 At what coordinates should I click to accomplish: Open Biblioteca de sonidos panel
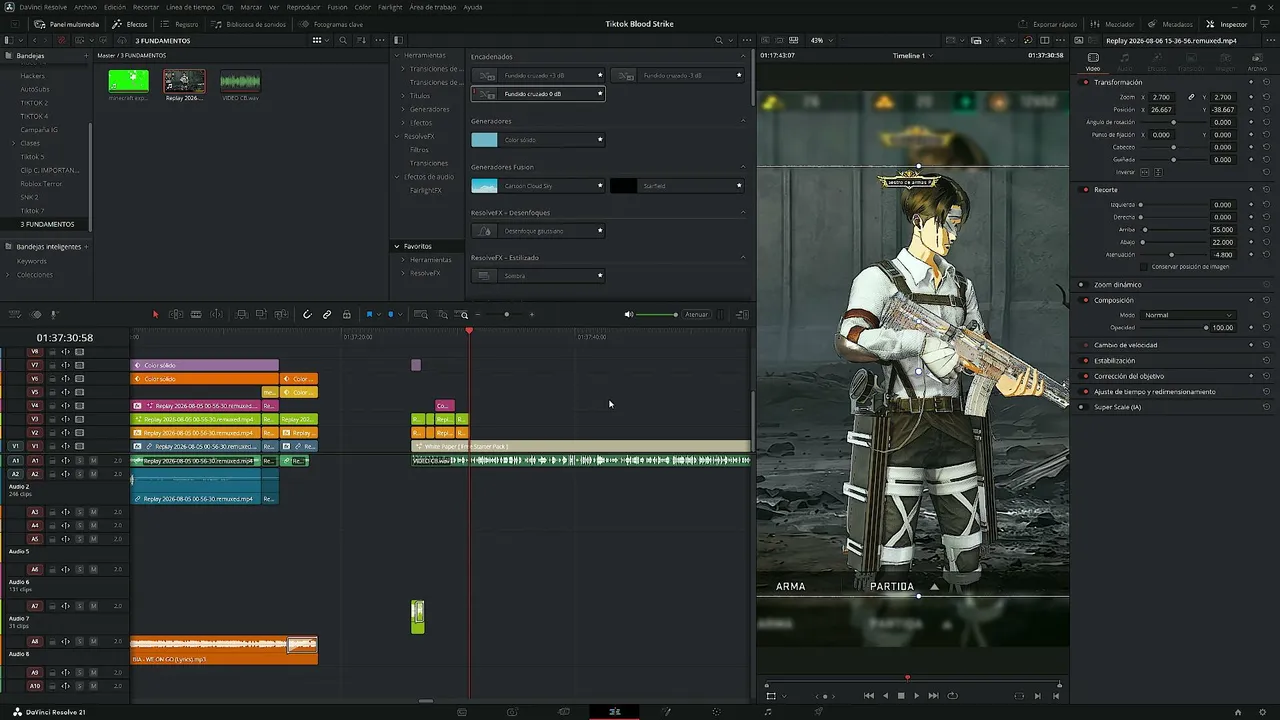click(x=249, y=24)
